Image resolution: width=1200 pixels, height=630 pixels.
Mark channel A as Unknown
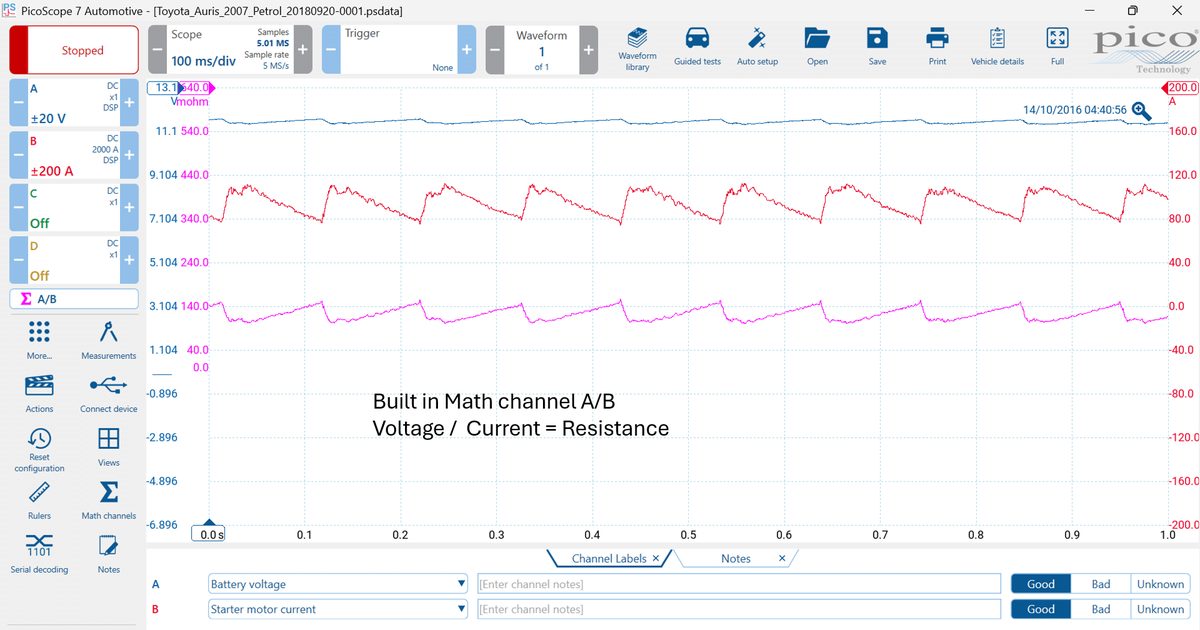coord(1160,584)
